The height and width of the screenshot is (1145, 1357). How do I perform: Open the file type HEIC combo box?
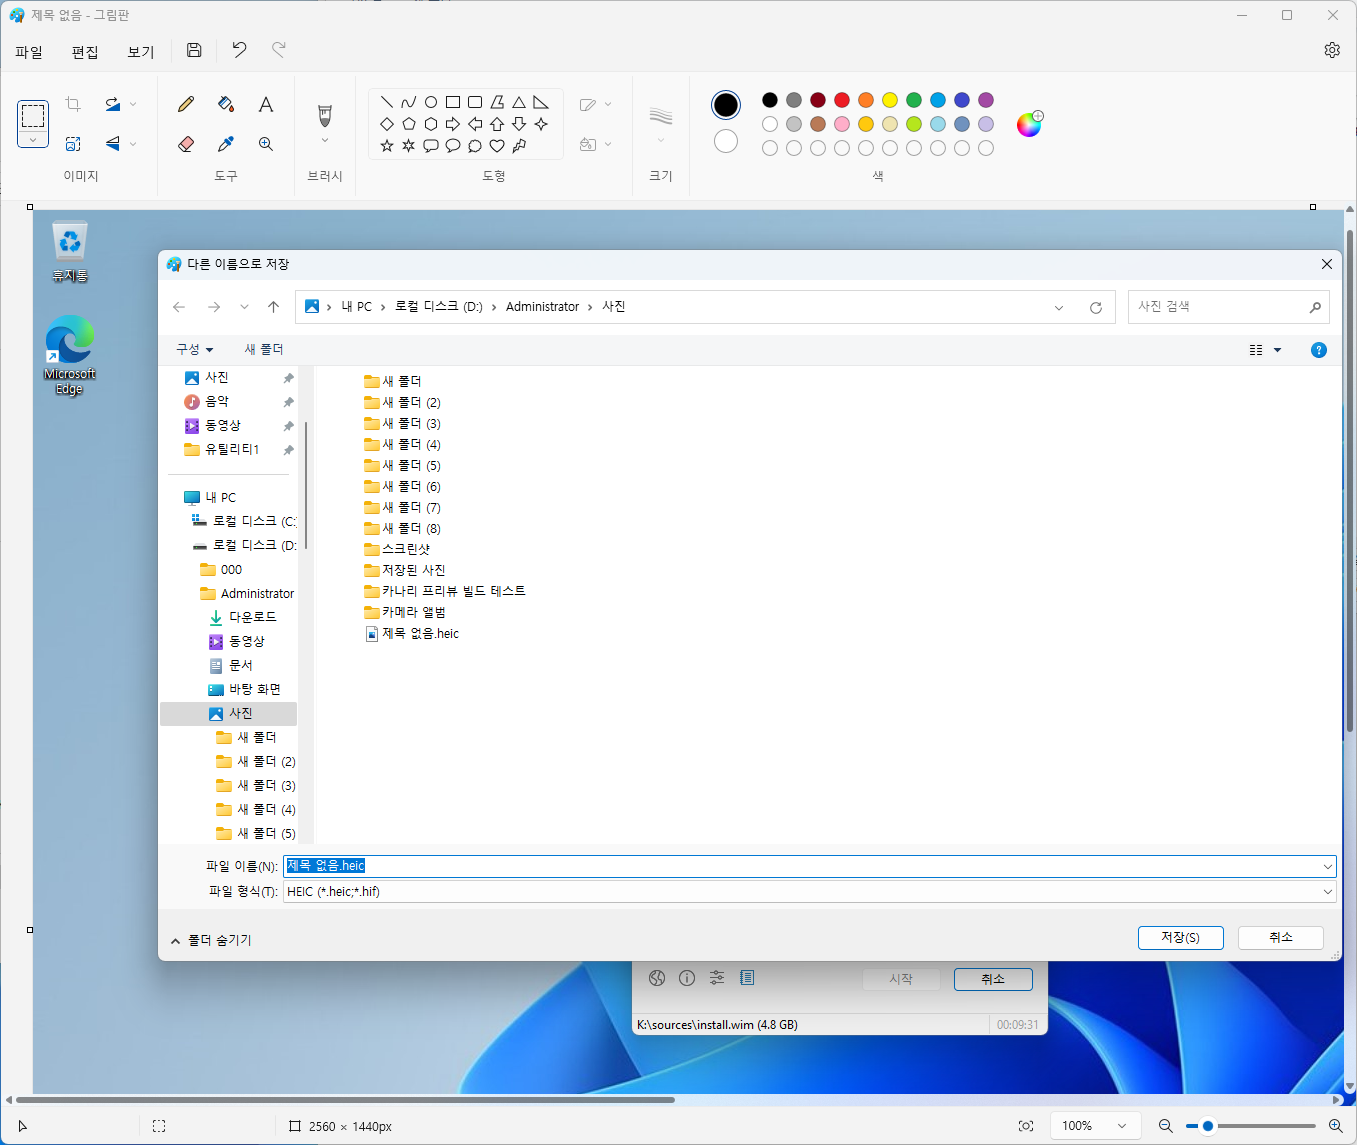point(810,892)
